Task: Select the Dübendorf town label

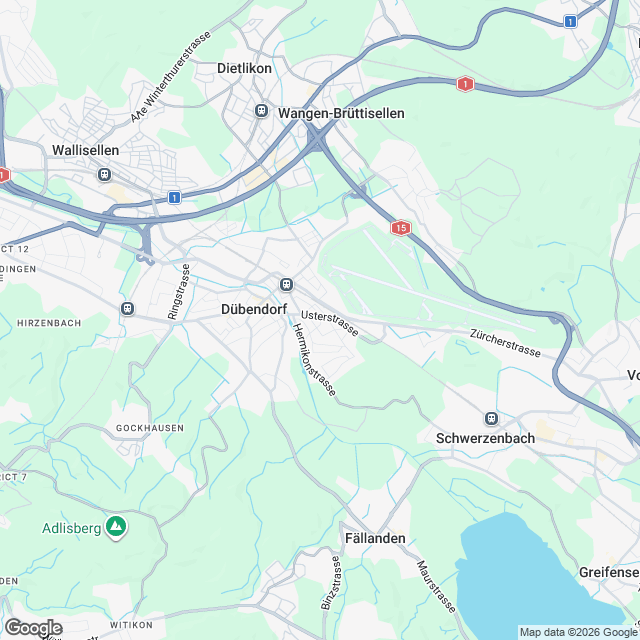Action: [x=254, y=309]
